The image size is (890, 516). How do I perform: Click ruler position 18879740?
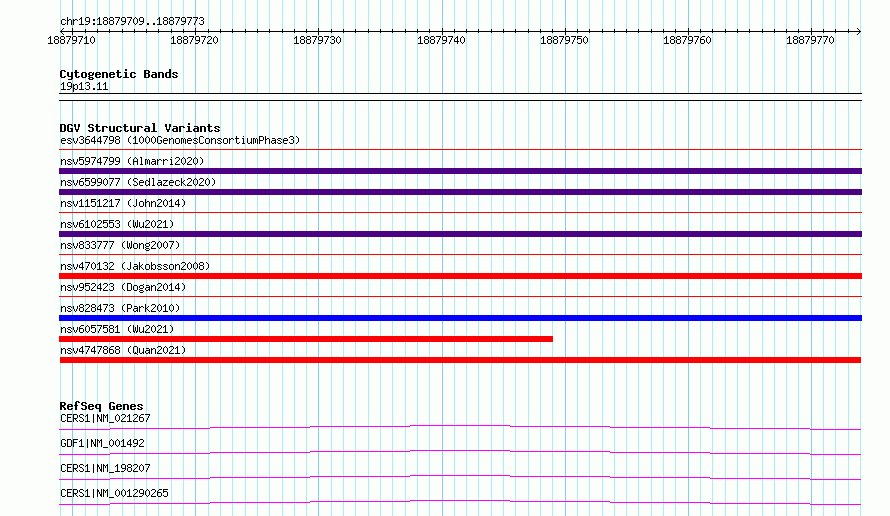[x=441, y=40]
